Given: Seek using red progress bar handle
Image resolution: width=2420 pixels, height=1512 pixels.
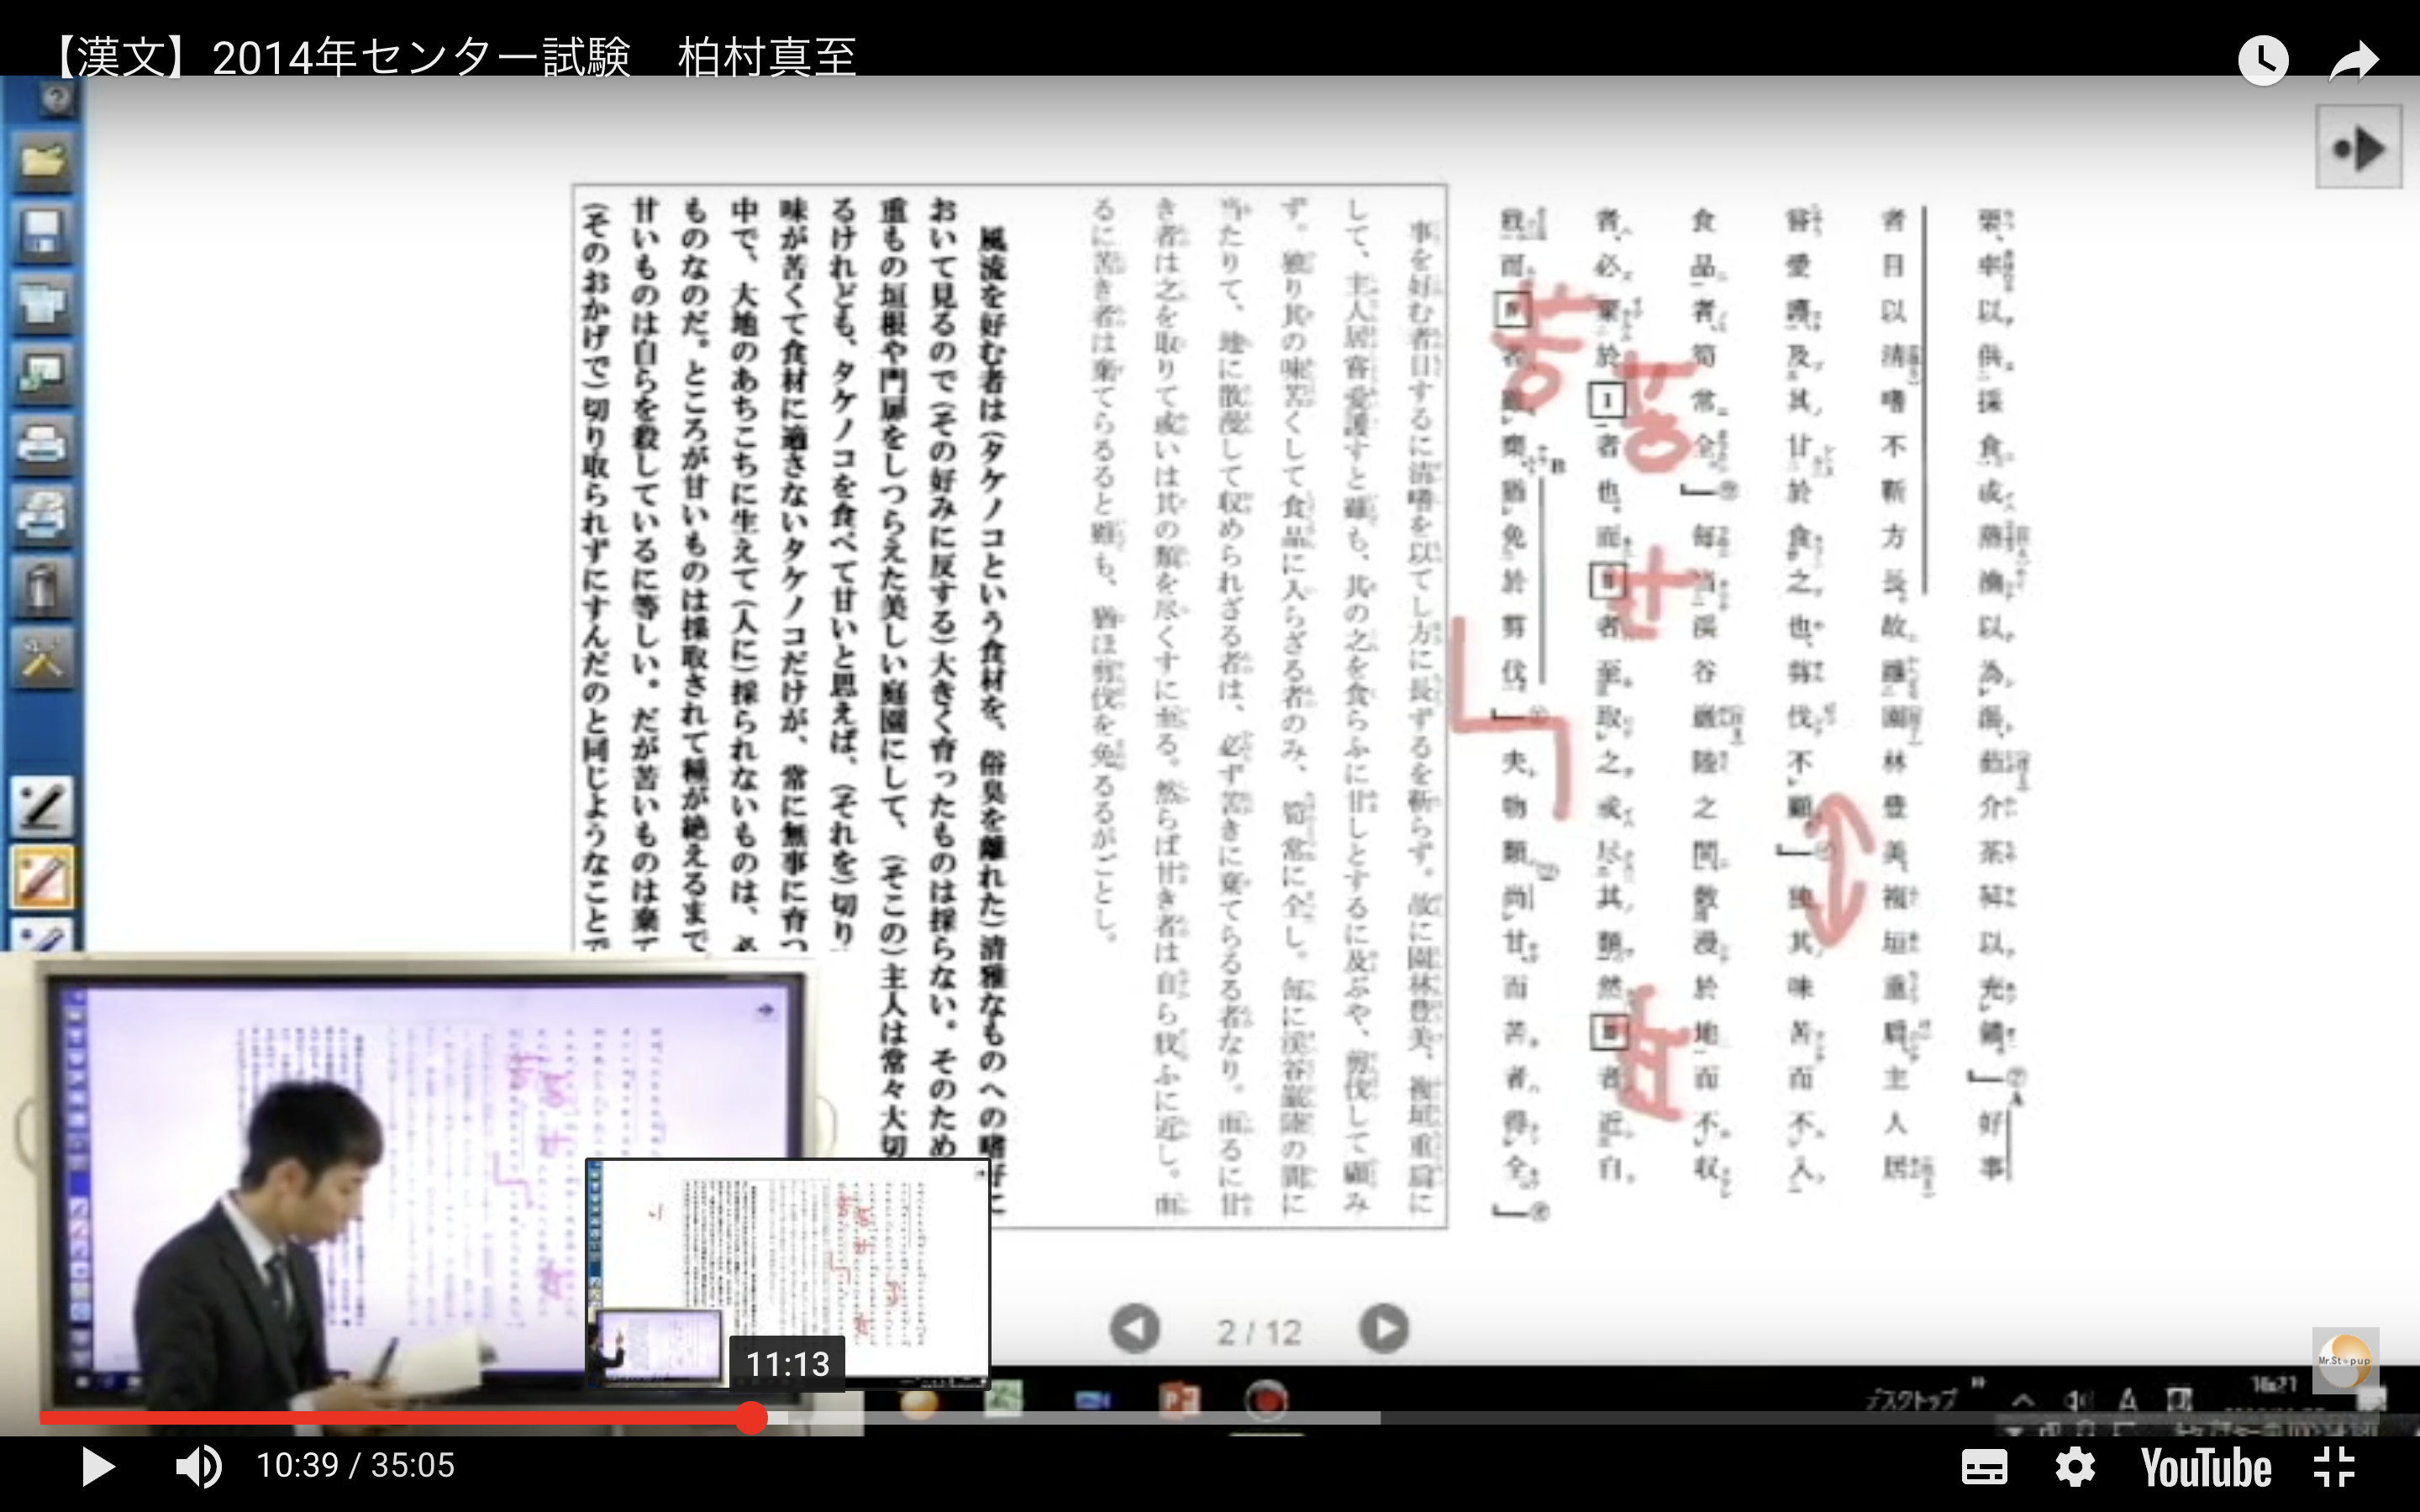Looking at the screenshot, I should point(751,1417).
